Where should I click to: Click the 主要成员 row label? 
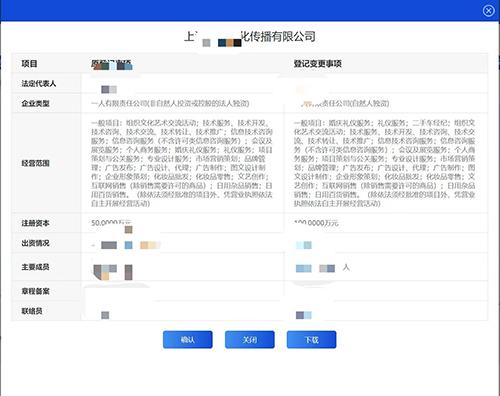[36, 267]
